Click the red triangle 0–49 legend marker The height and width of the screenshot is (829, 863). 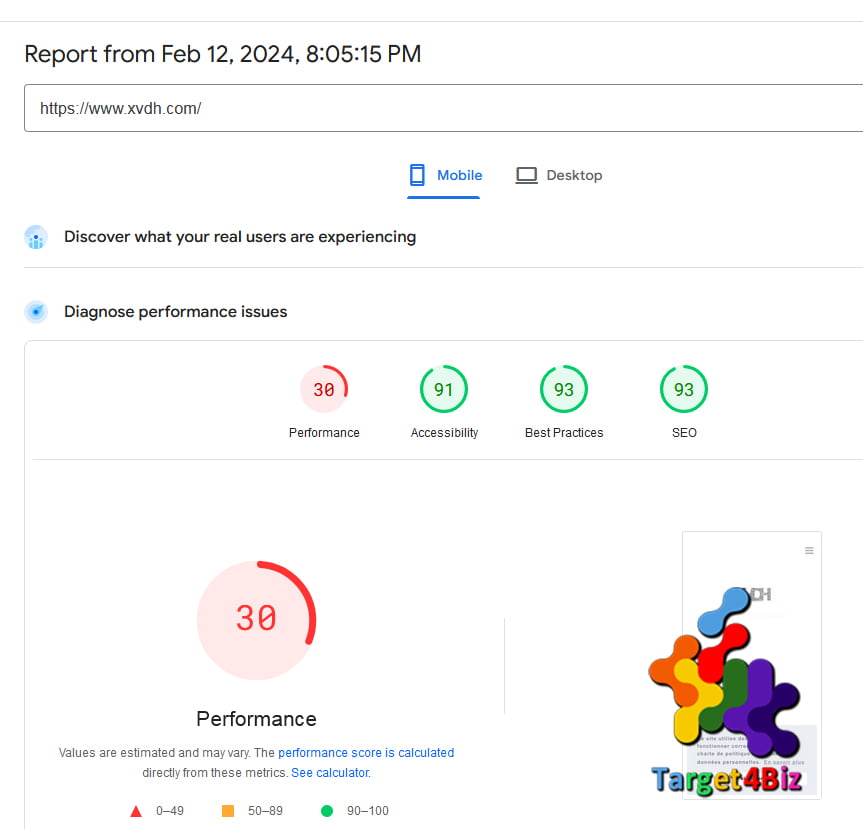pos(136,811)
